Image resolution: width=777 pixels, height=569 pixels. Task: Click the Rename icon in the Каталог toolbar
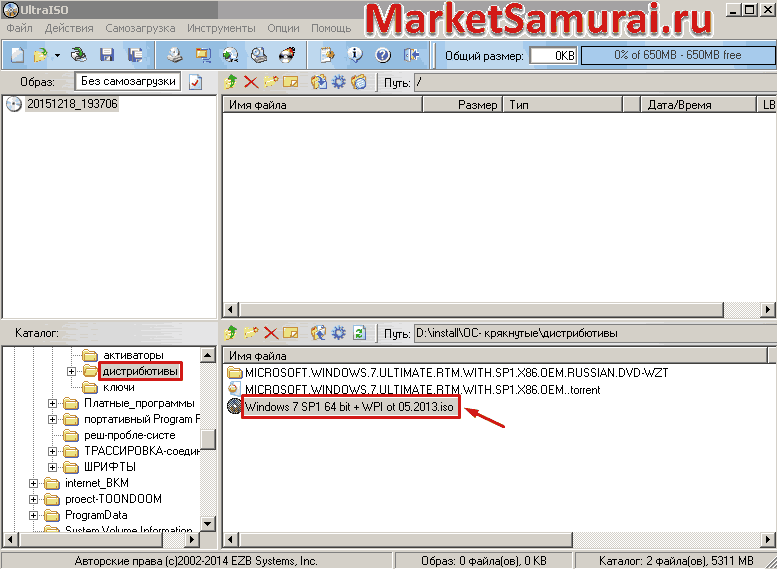pyautogui.click(x=290, y=333)
